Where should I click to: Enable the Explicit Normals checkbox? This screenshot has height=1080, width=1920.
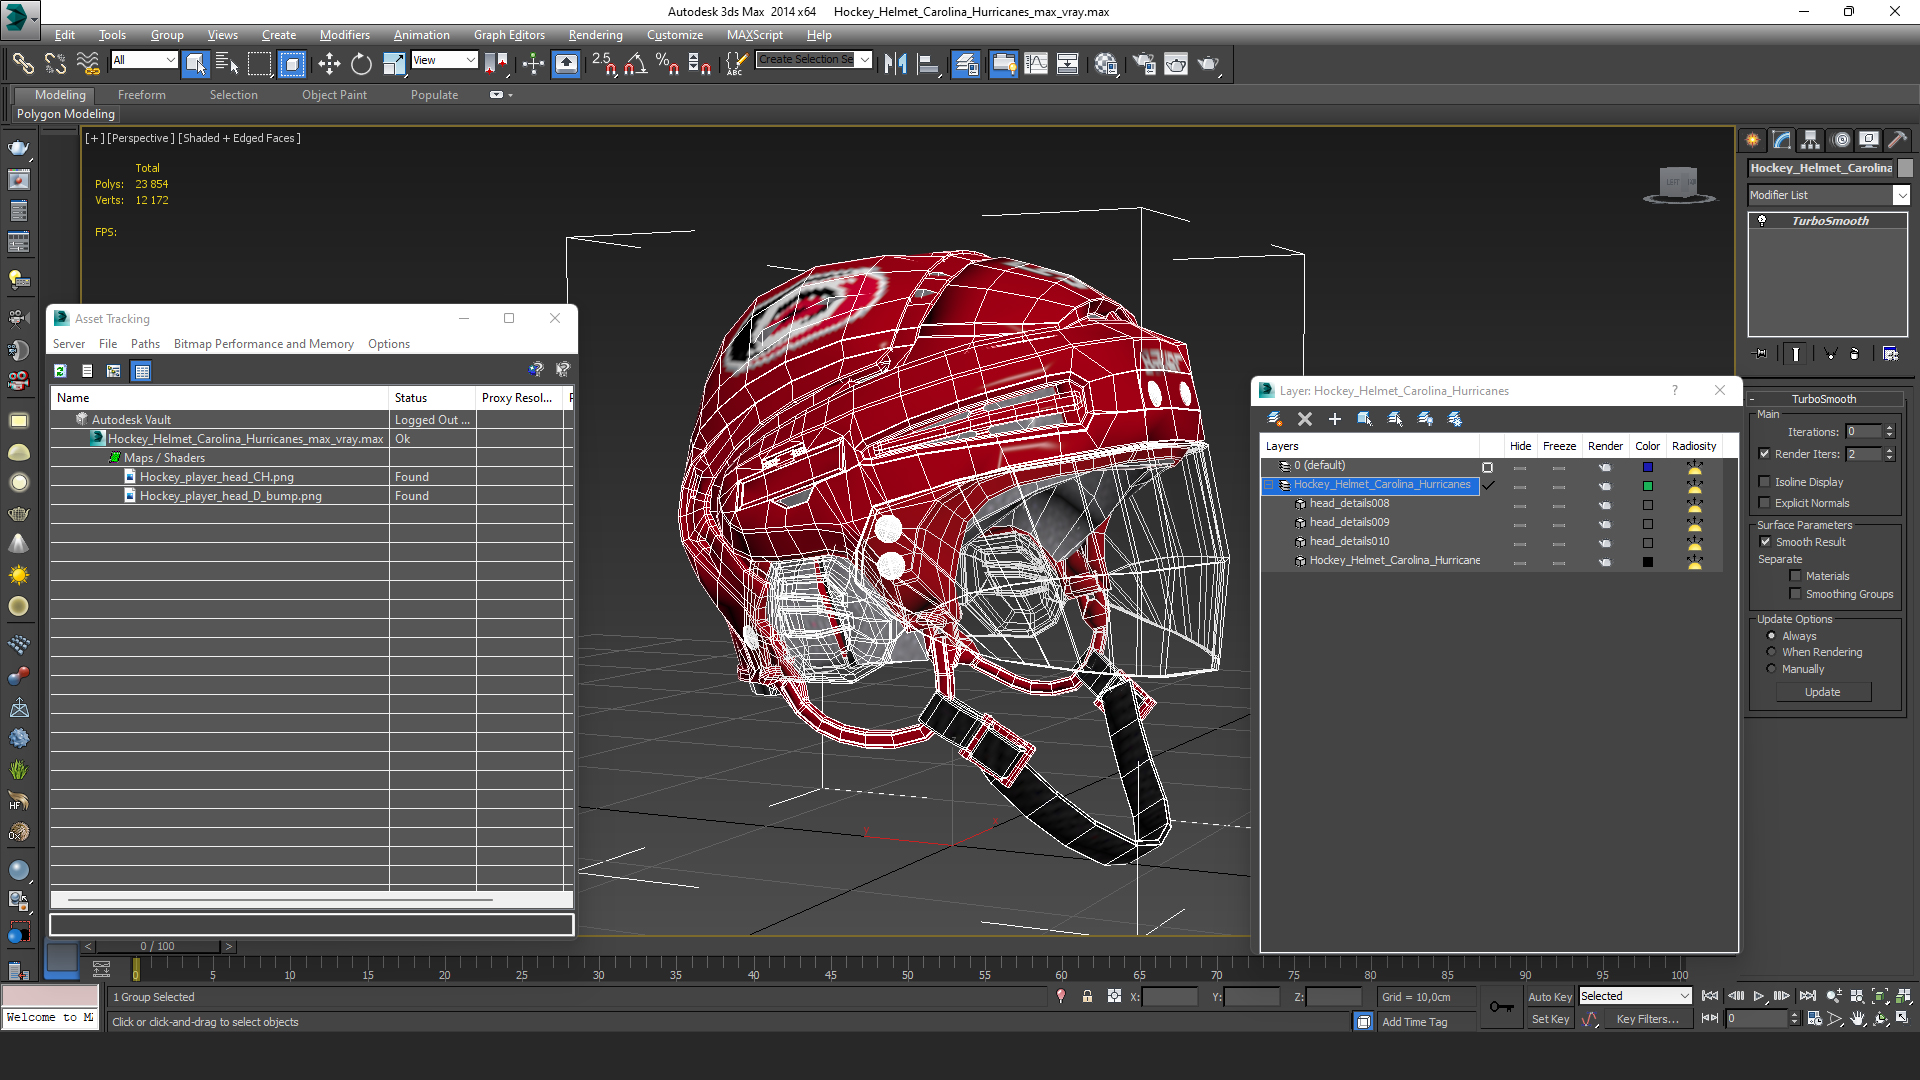(x=1764, y=503)
